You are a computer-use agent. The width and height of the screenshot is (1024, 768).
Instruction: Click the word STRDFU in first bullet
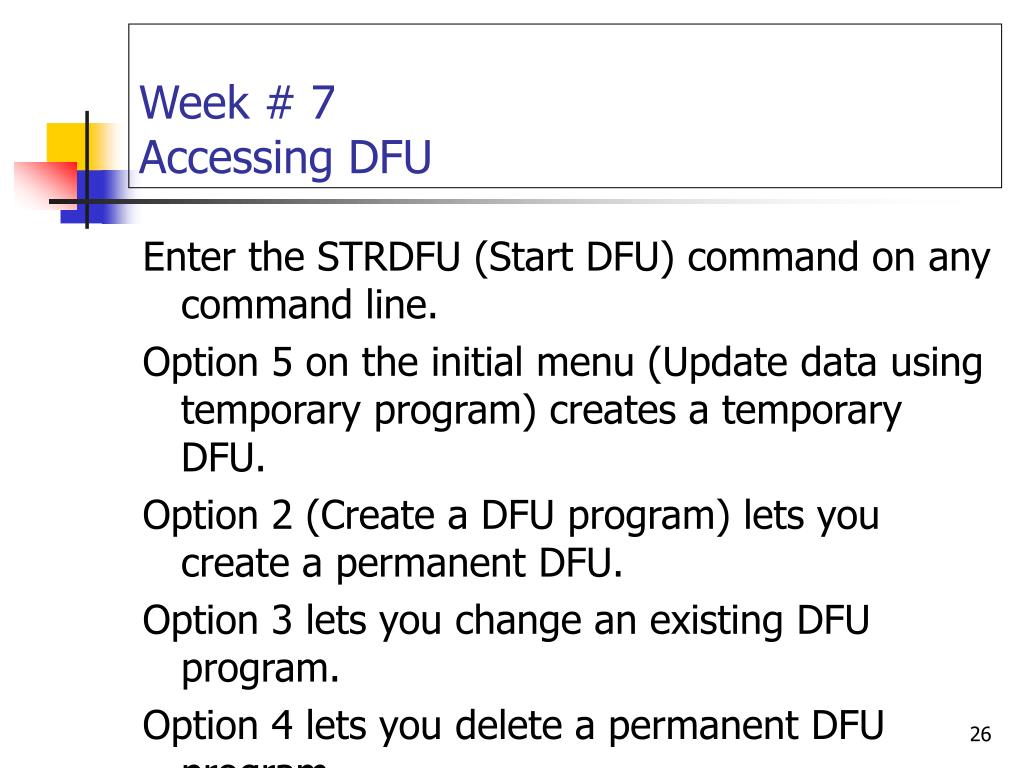tap(389, 257)
